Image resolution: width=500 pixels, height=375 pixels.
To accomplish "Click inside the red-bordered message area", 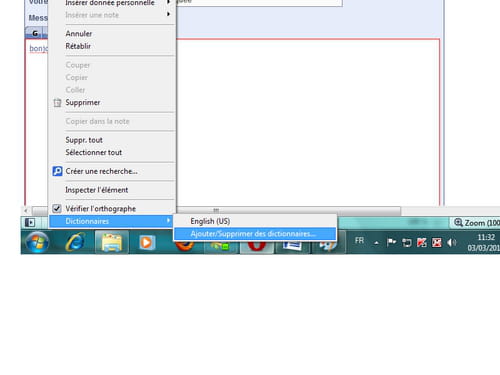I will (307, 122).
